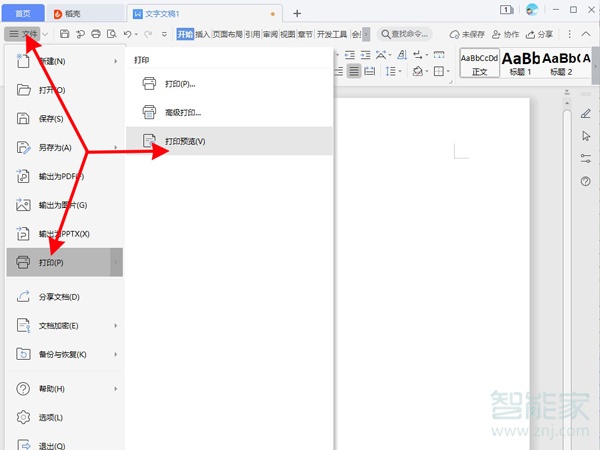Select 选项(L) in the file menu

pos(65,417)
